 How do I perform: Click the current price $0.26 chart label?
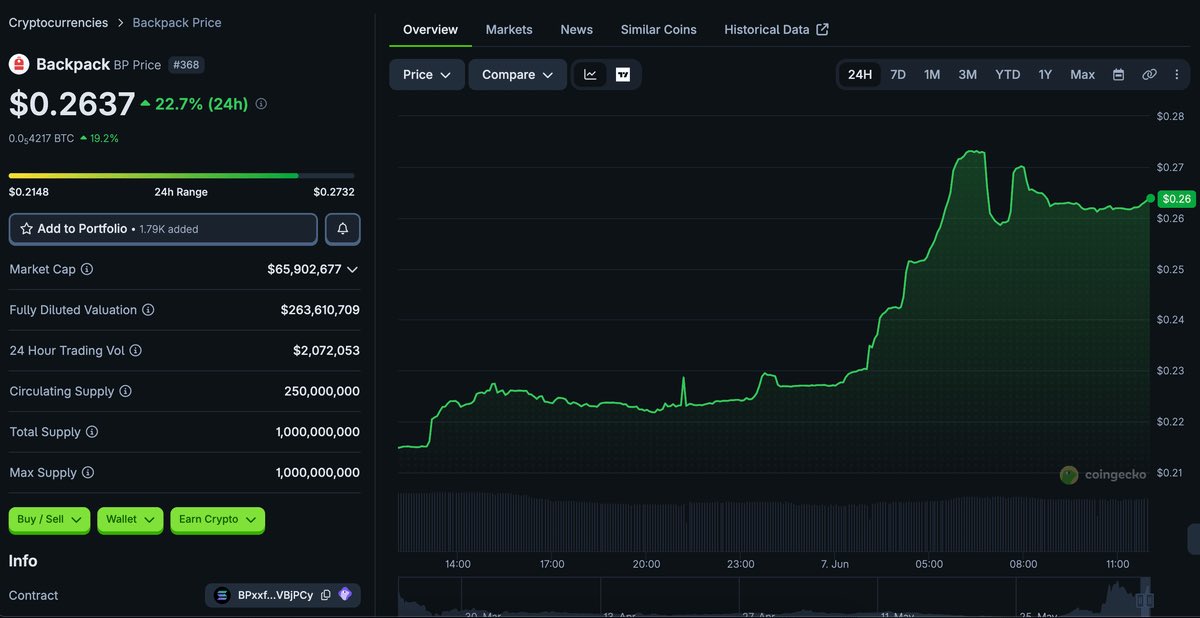pos(1177,199)
